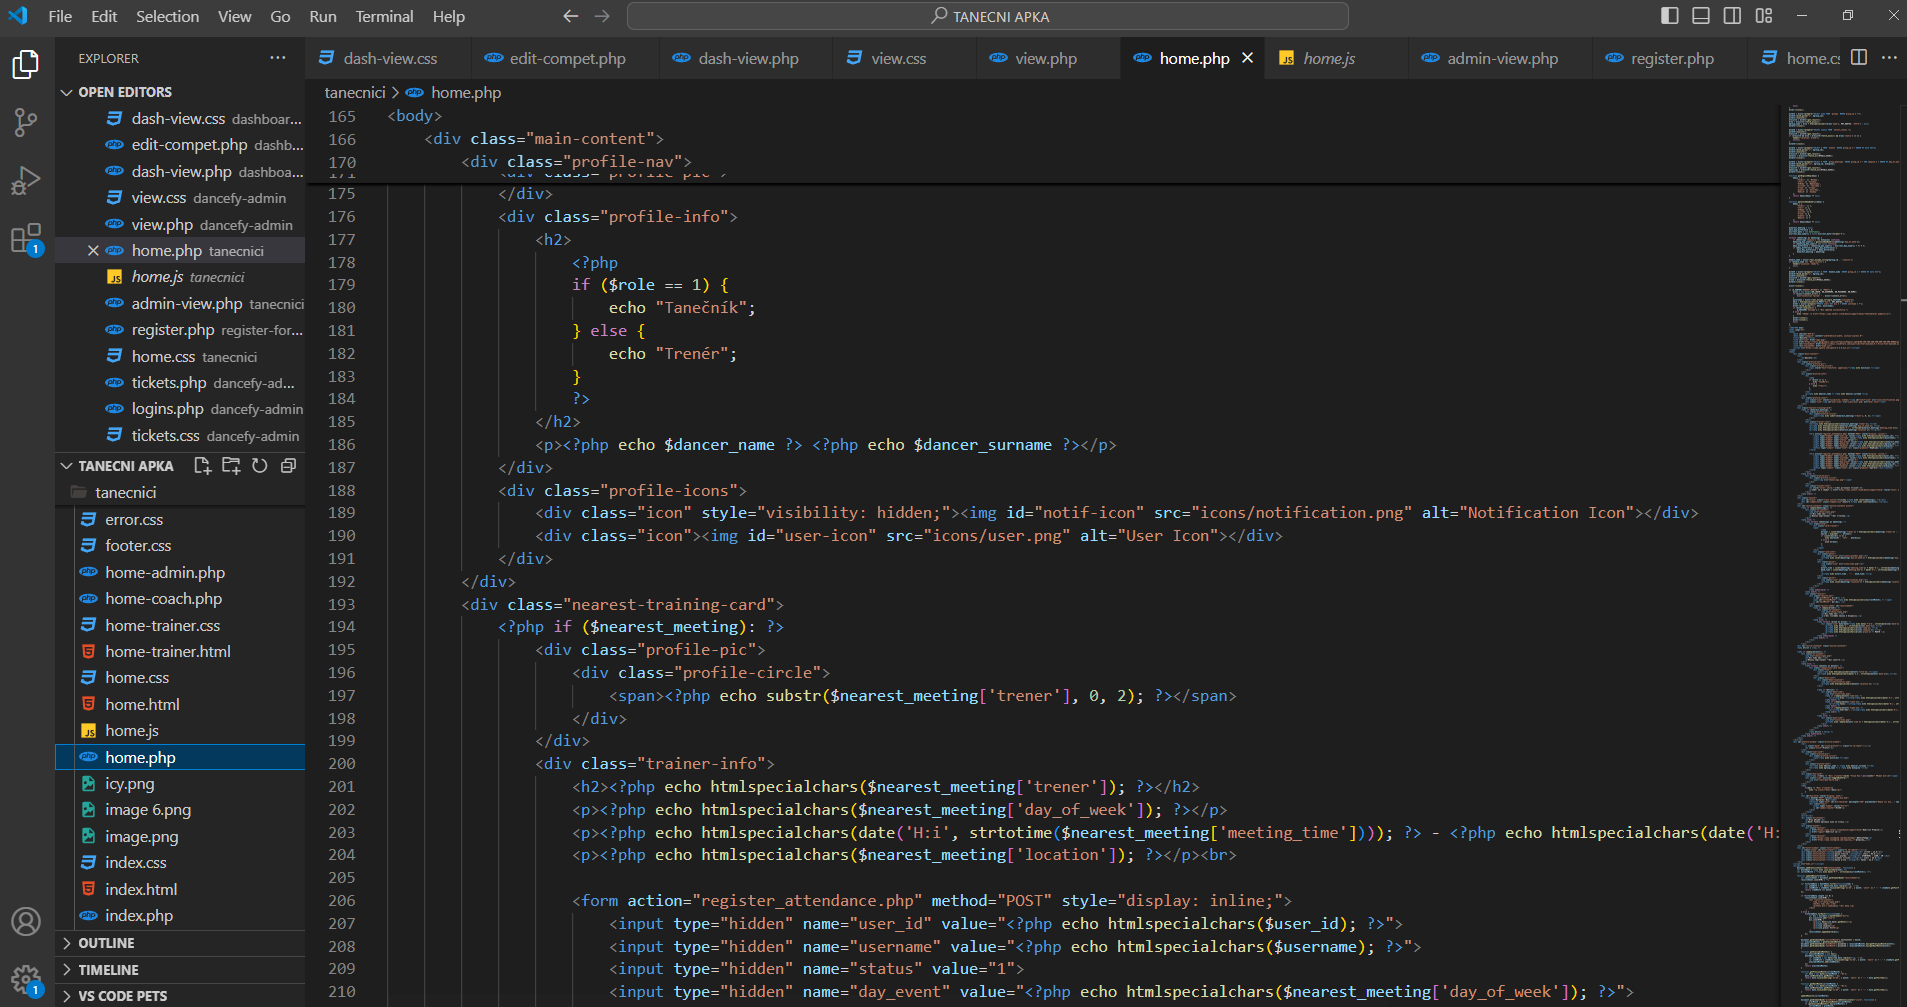Viewport: 1907px width, 1007px height.
Task: Open home-trainer.html from file tree
Action: pos(180,652)
